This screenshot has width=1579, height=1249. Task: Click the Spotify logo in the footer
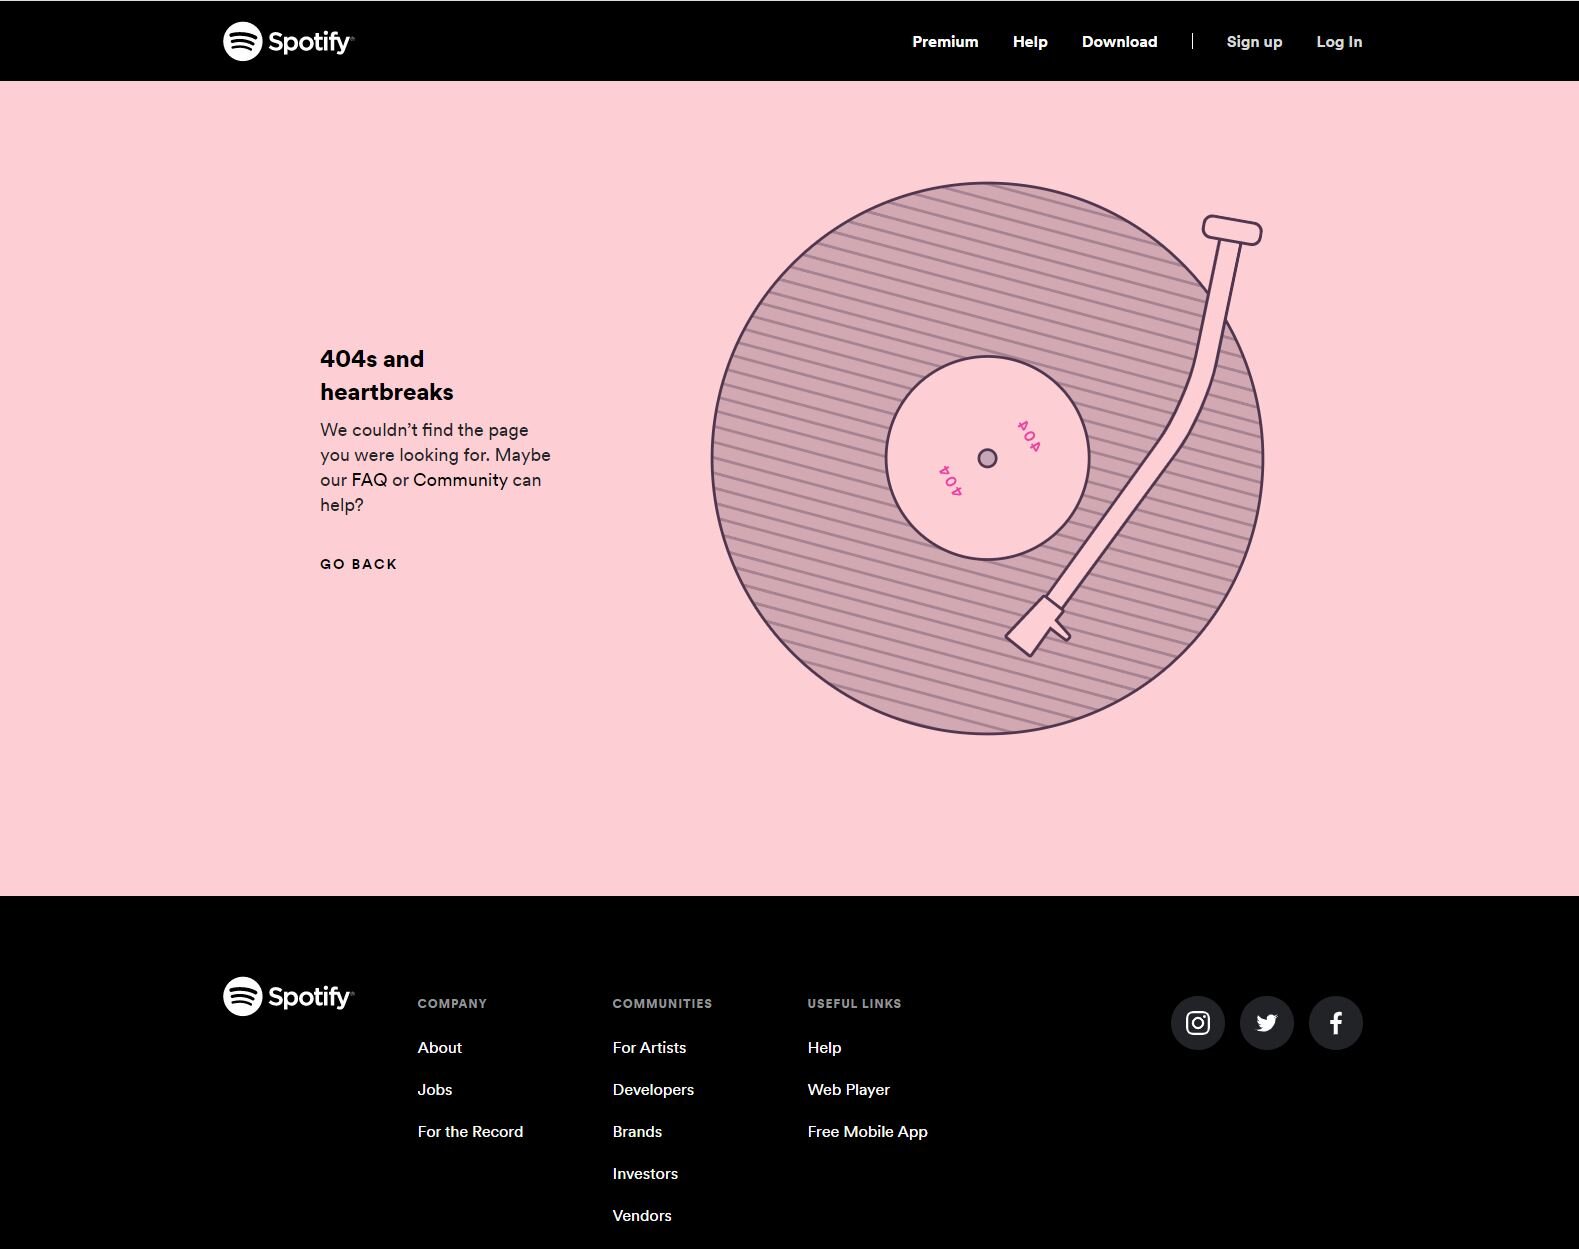point(288,996)
